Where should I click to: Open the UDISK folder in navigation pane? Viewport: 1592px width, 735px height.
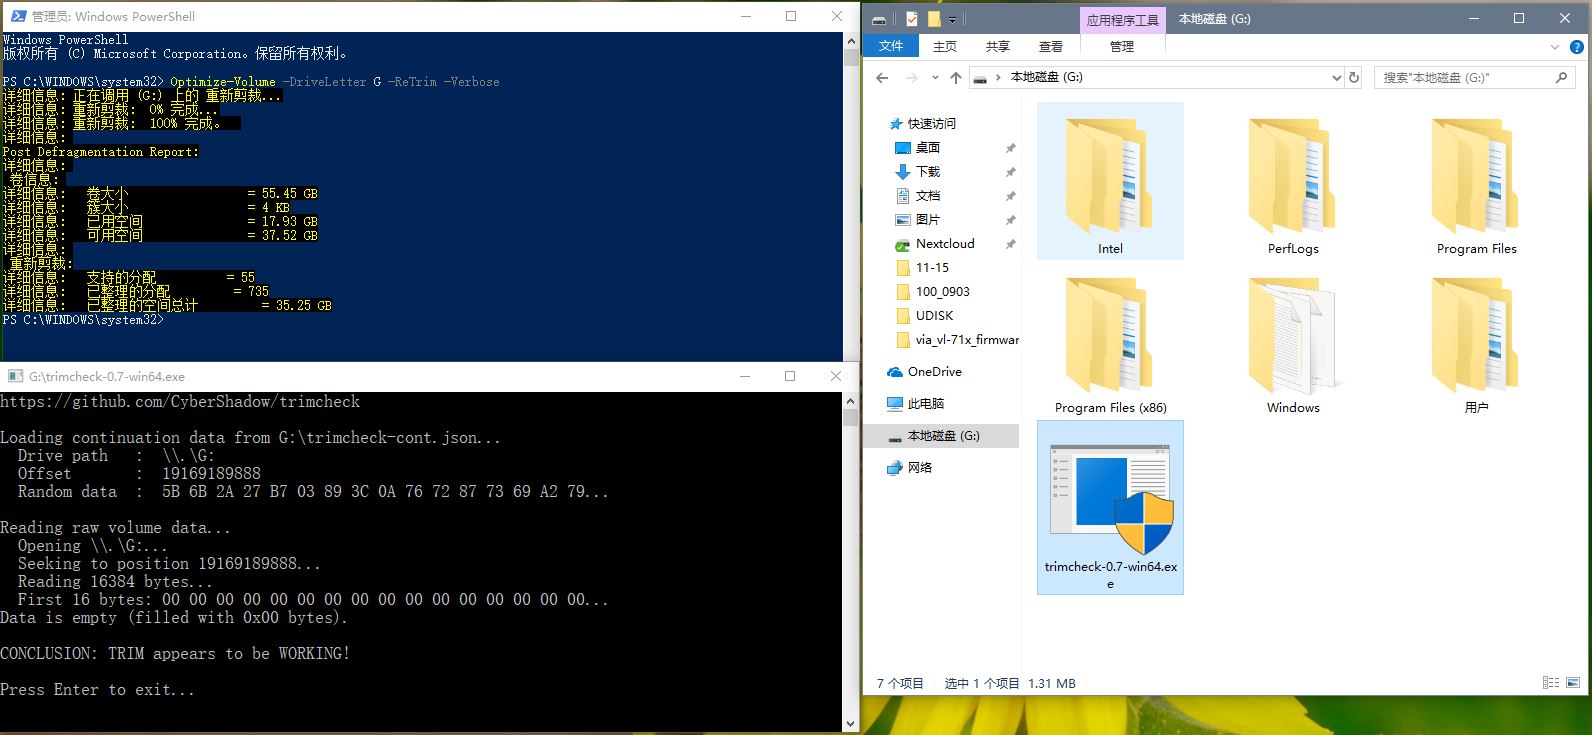tap(924, 315)
